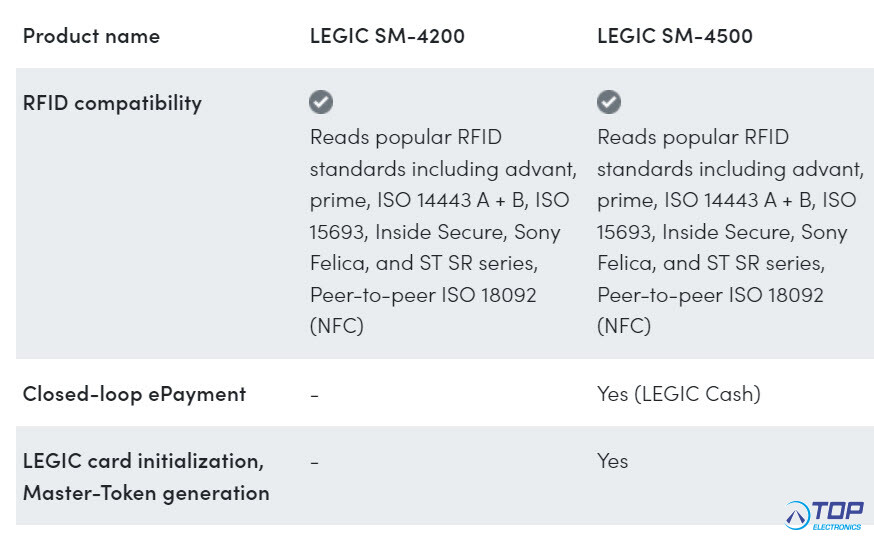Click the SM-4200 card initialization dash
Screen dimensions: 874x540
tap(314, 463)
